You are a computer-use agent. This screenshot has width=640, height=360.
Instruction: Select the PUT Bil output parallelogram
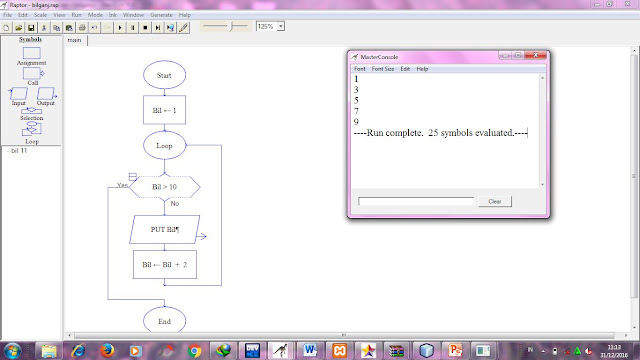tap(164, 229)
